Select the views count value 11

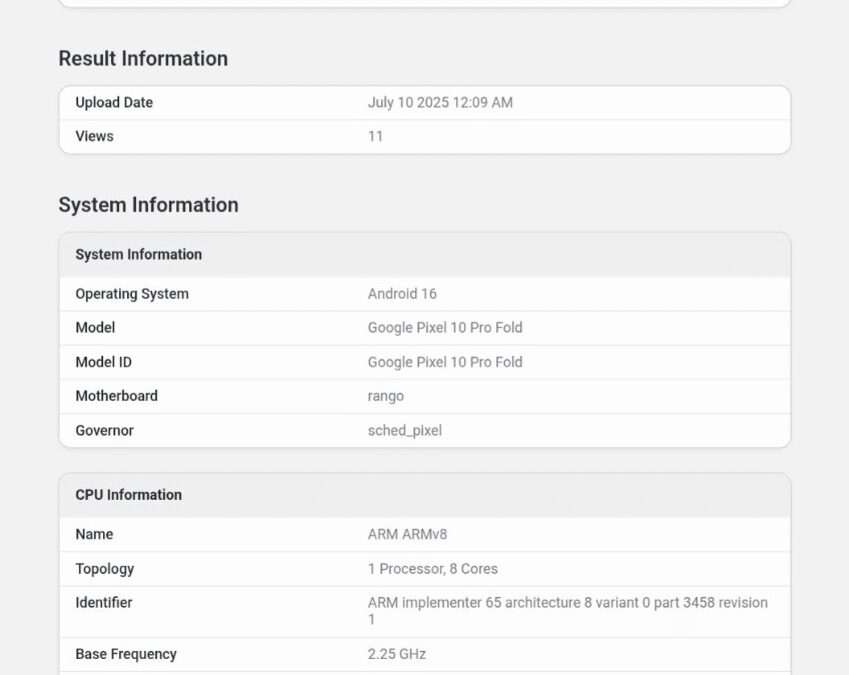[x=375, y=137]
